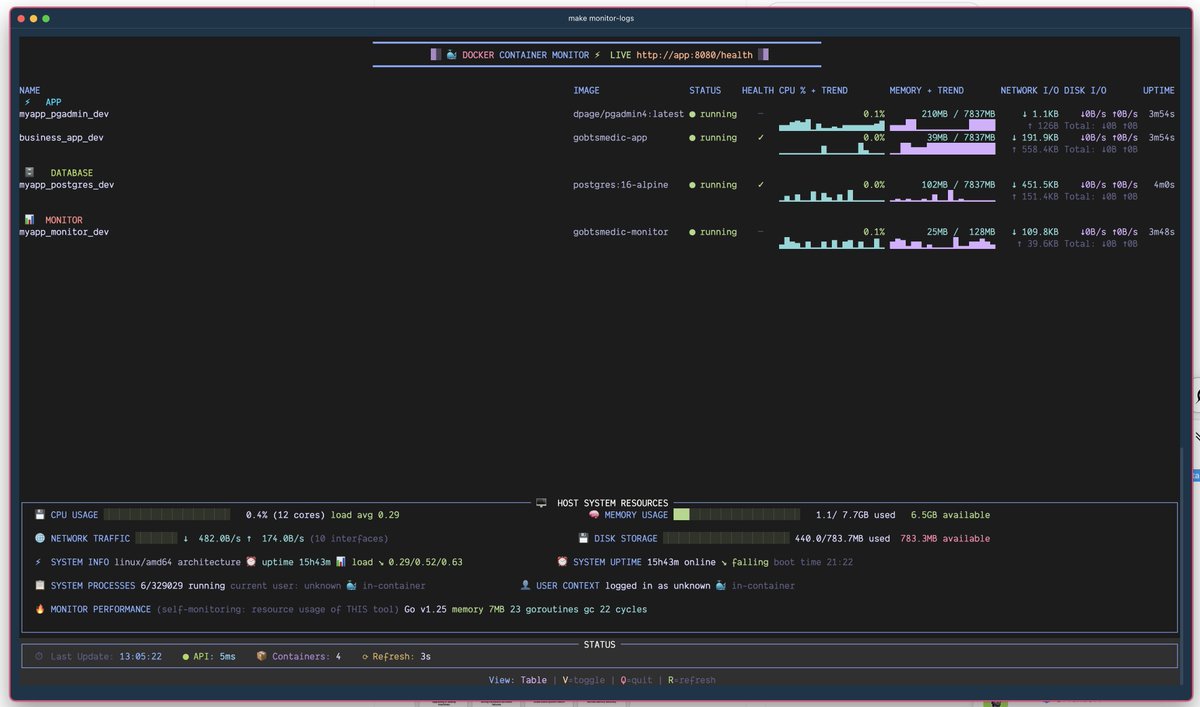The height and width of the screenshot is (707, 1200).
Task: Click the brain icon beside MEMORY USAGE
Action: coord(593,515)
